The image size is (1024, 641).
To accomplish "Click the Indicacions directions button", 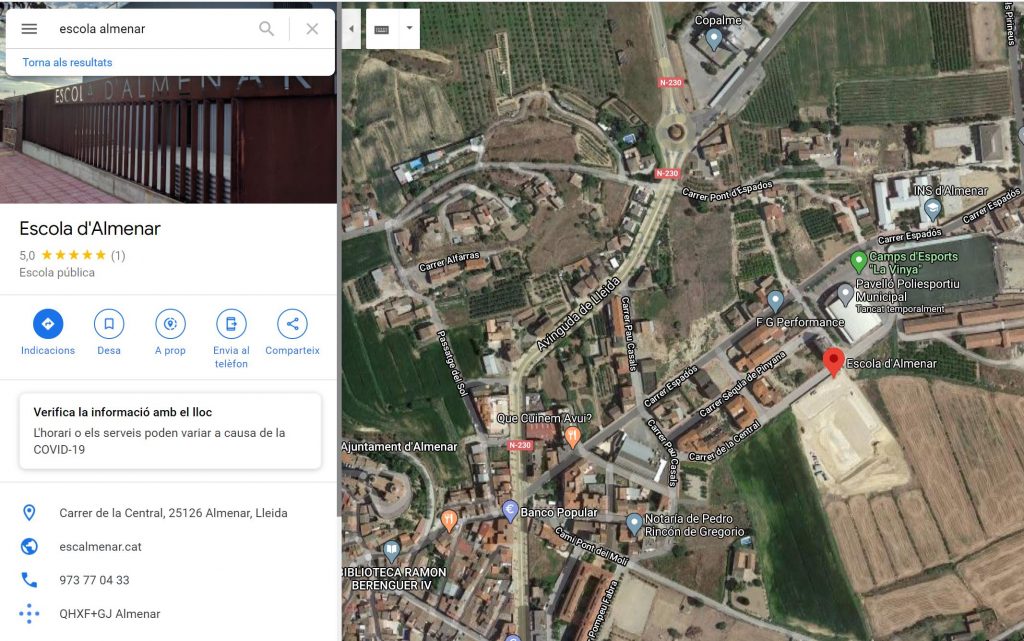I will point(47,324).
